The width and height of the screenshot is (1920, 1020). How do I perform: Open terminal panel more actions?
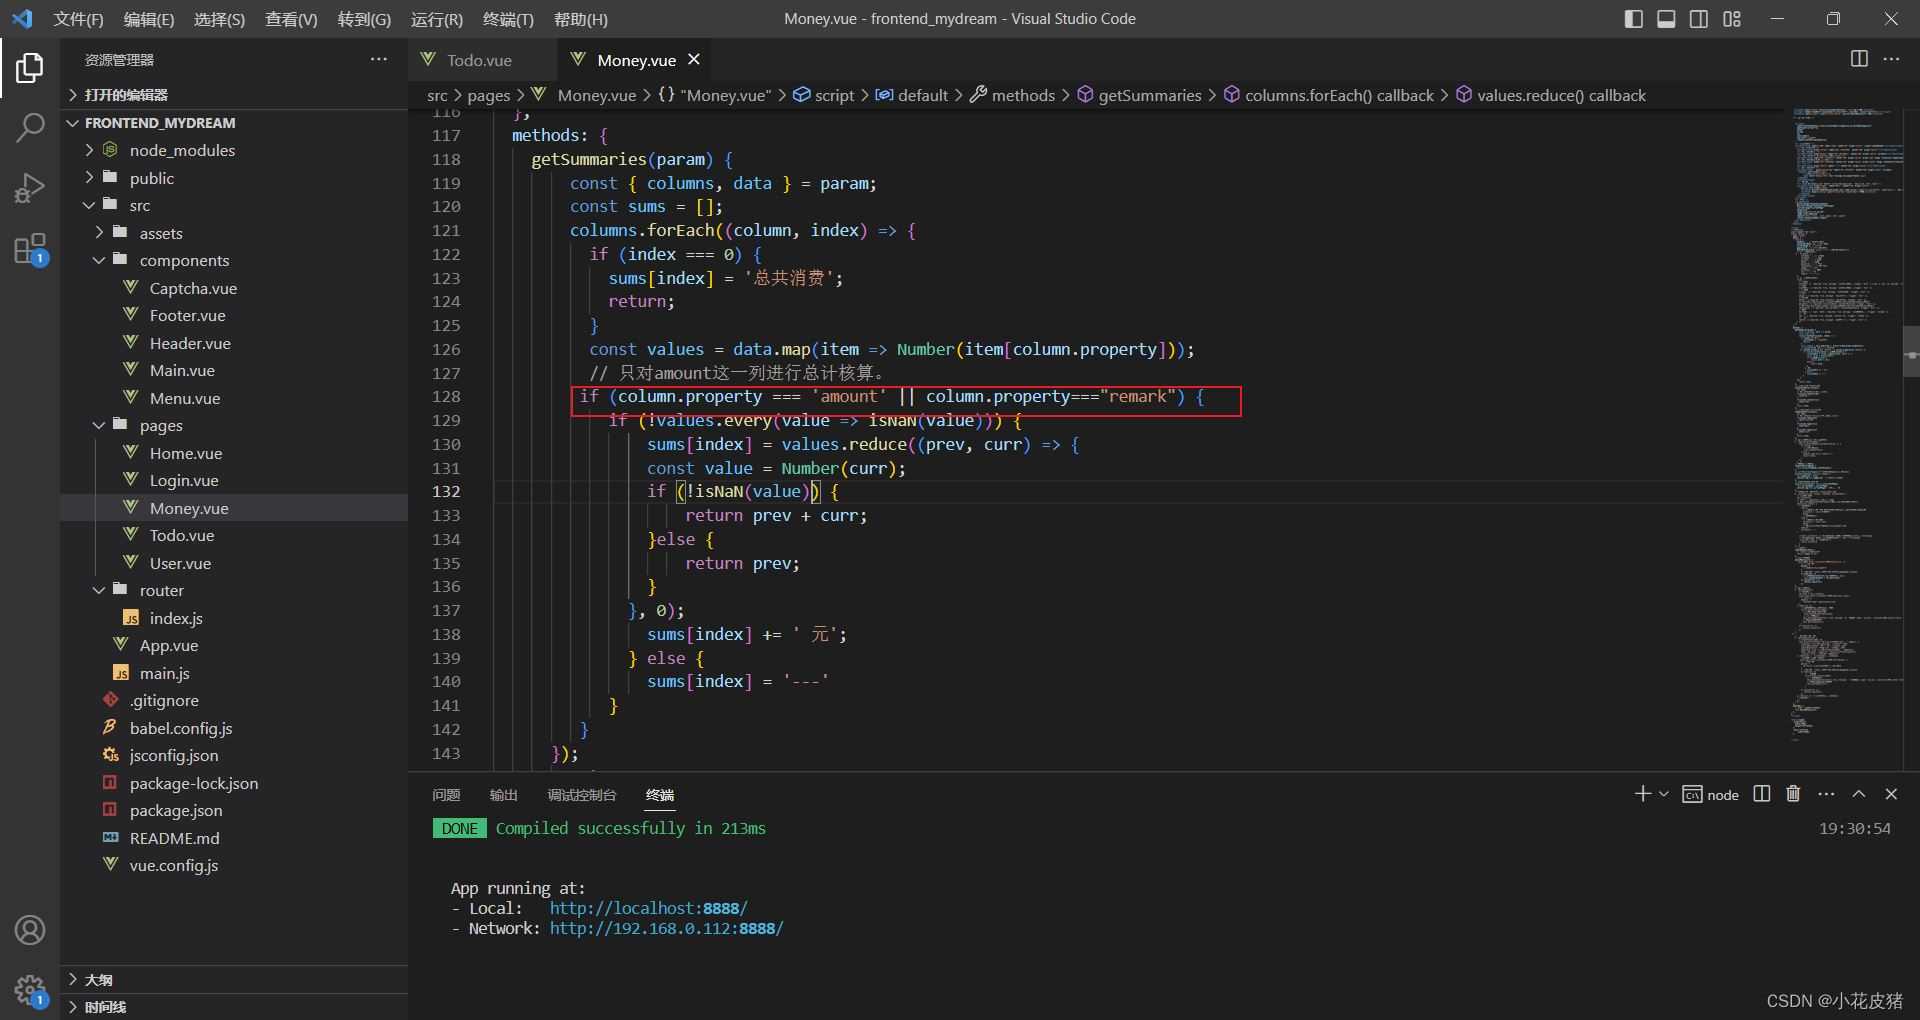(x=1826, y=794)
